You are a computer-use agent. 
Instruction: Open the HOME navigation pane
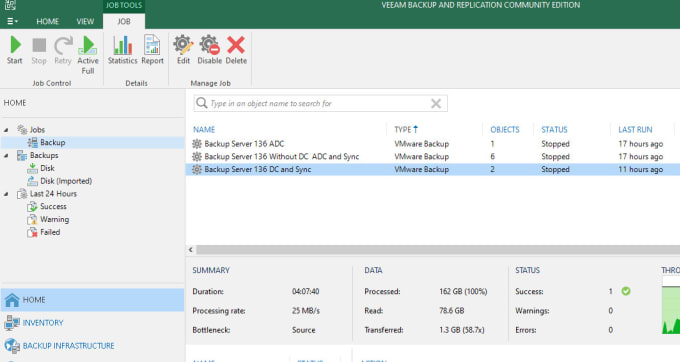92,300
